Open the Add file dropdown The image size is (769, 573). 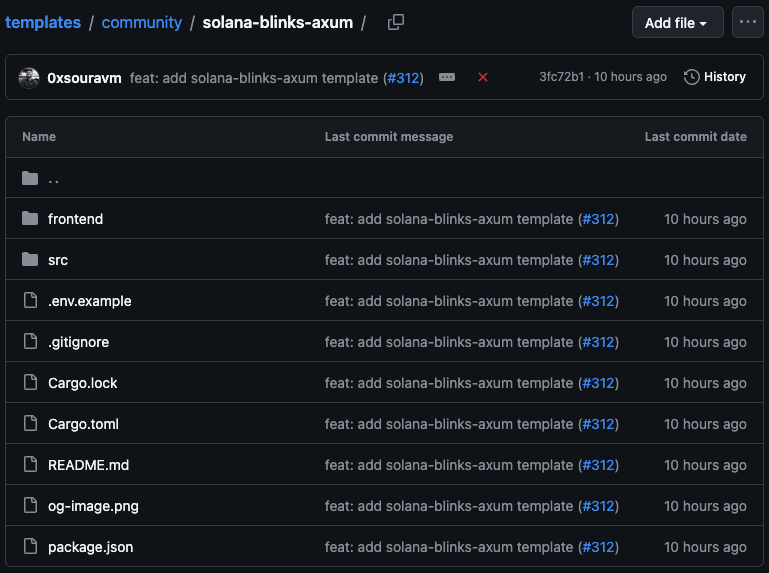click(x=677, y=22)
